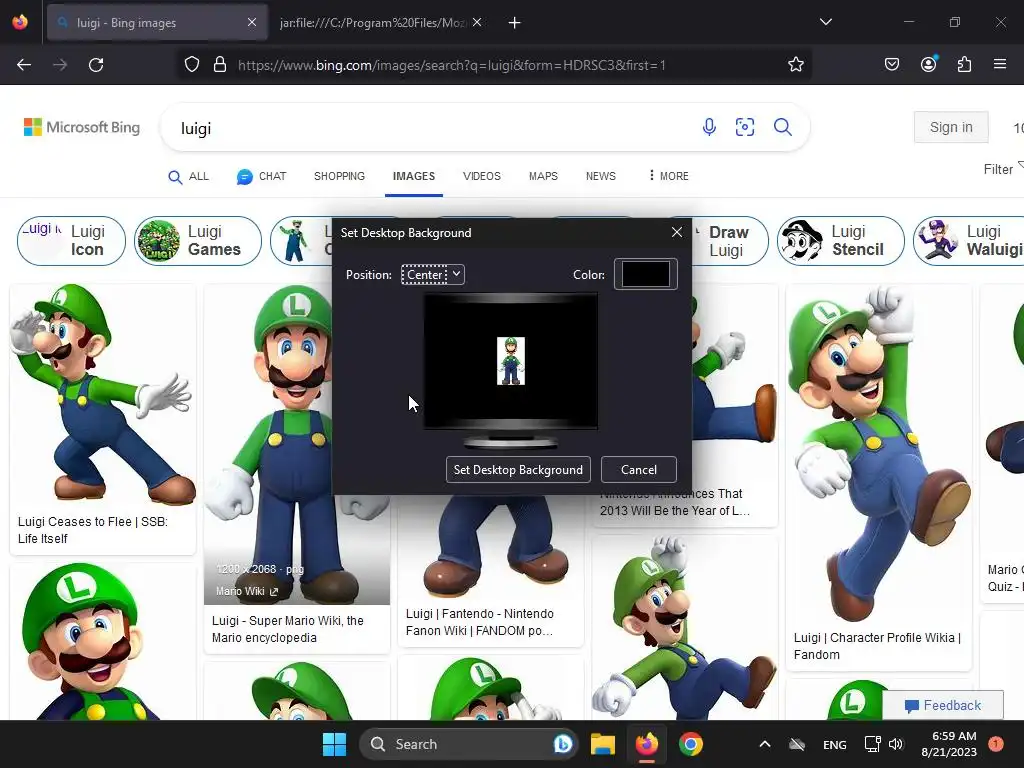Screen dimensions: 1024x768
Task: Show hidden system tray icons
Action: coord(765,744)
